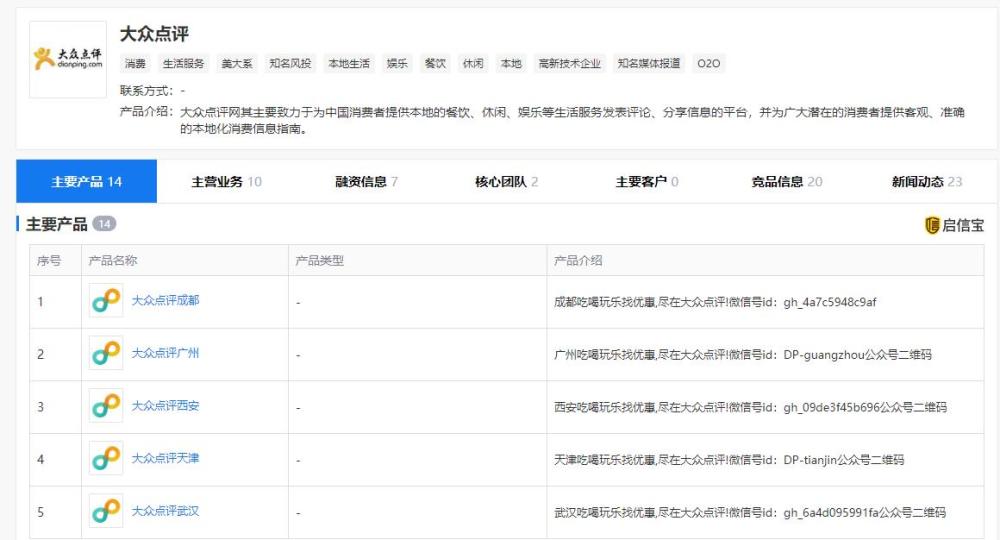
Task: Open the 大众点评广州 product link
Action: click(165, 353)
